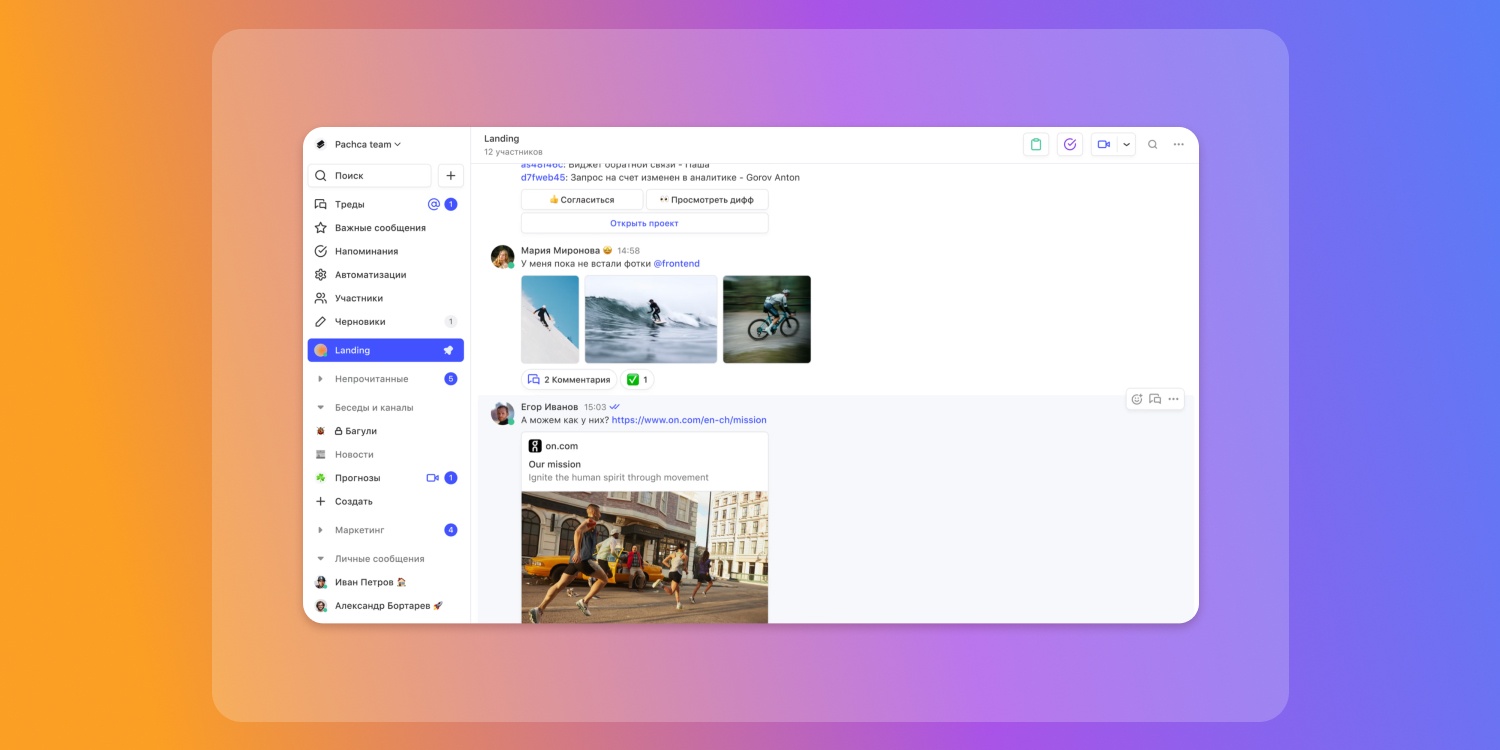Toggle the green checkmark reaction
The width and height of the screenshot is (1500, 750).
pyautogui.click(x=637, y=380)
